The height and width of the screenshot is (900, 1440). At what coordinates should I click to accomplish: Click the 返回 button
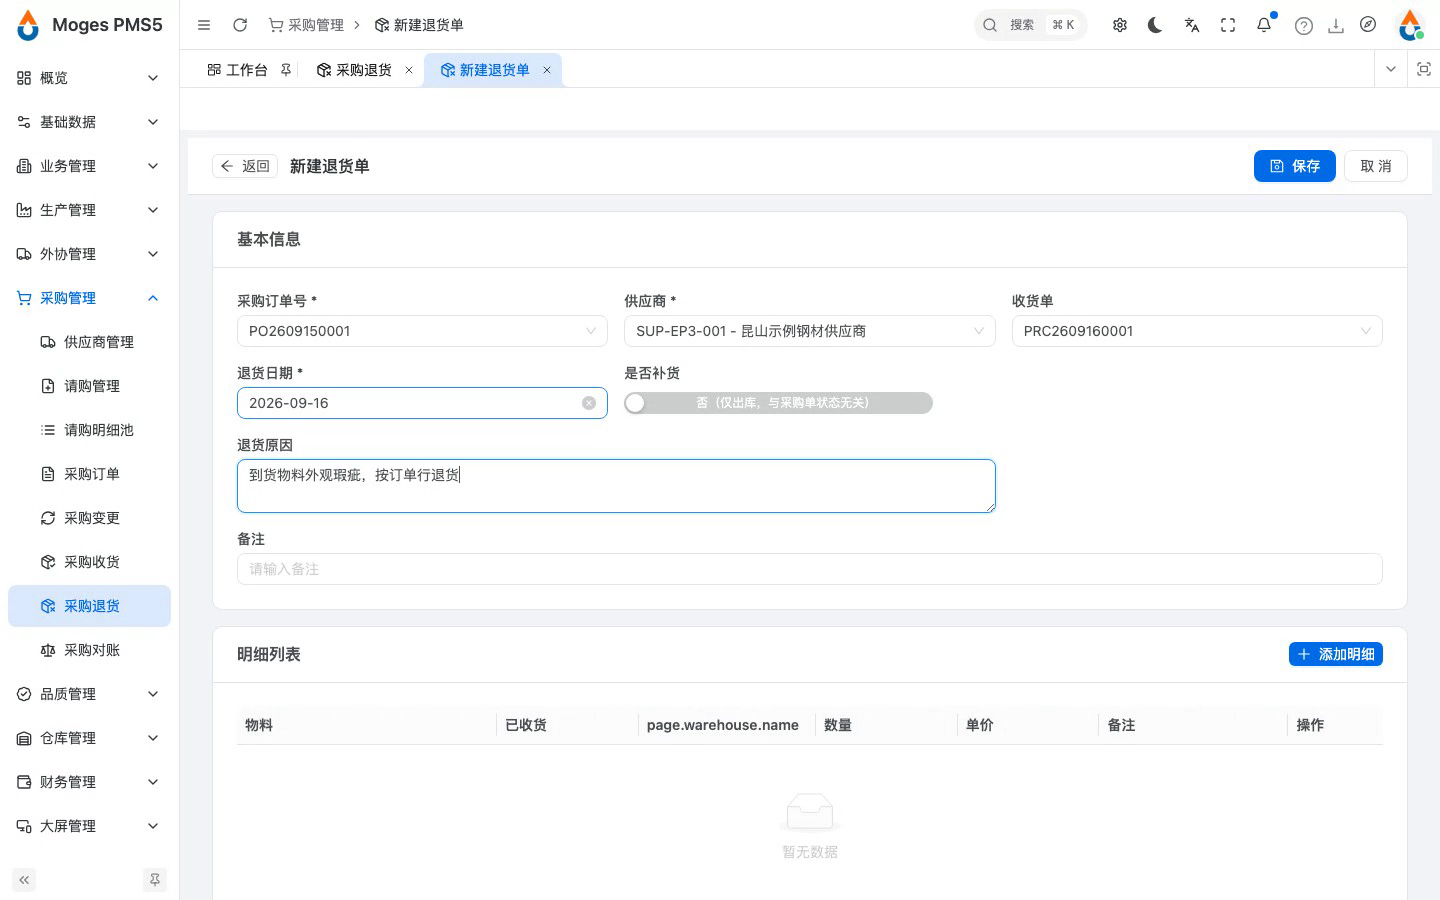[245, 166]
